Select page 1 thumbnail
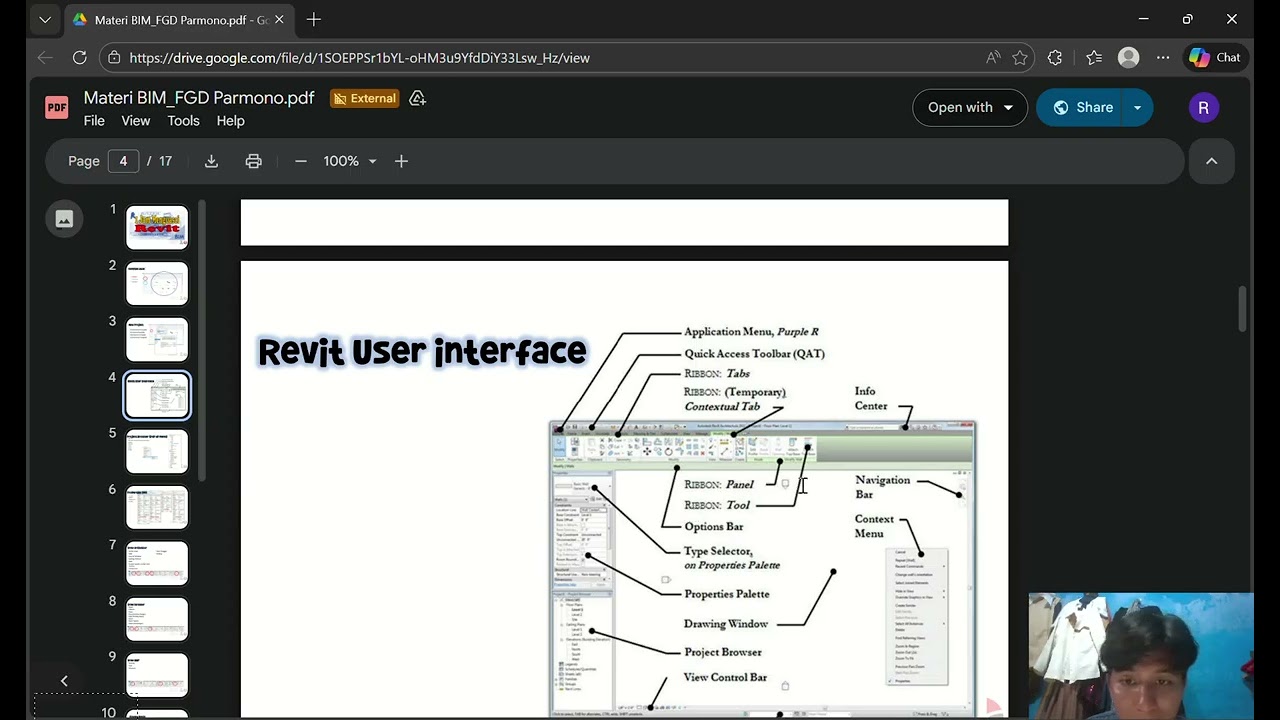The image size is (1280, 720). pyautogui.click(x=157, y=228)
